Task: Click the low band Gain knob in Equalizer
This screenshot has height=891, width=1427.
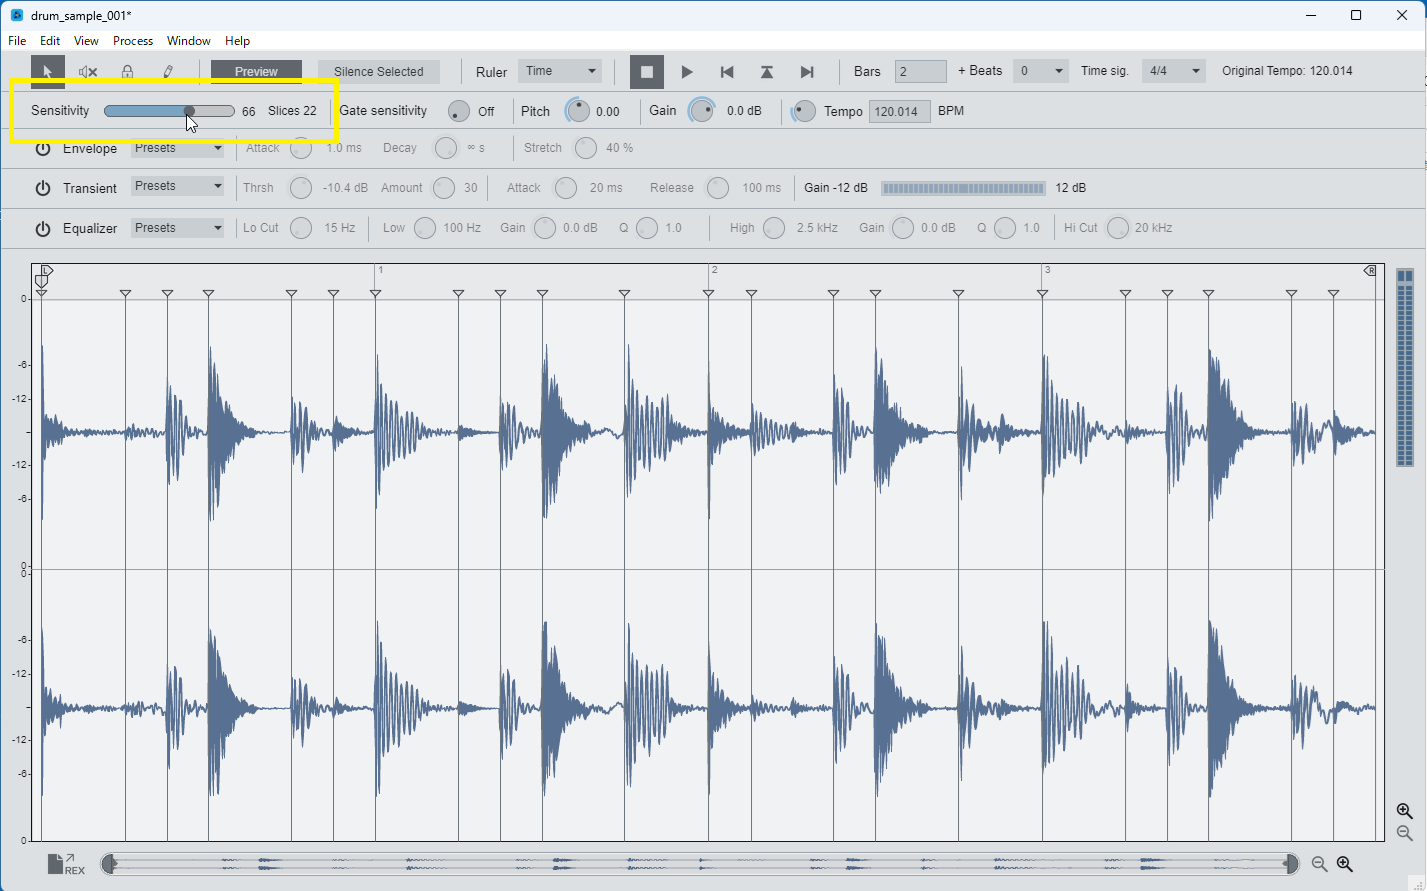Action: tap(545, 228)
